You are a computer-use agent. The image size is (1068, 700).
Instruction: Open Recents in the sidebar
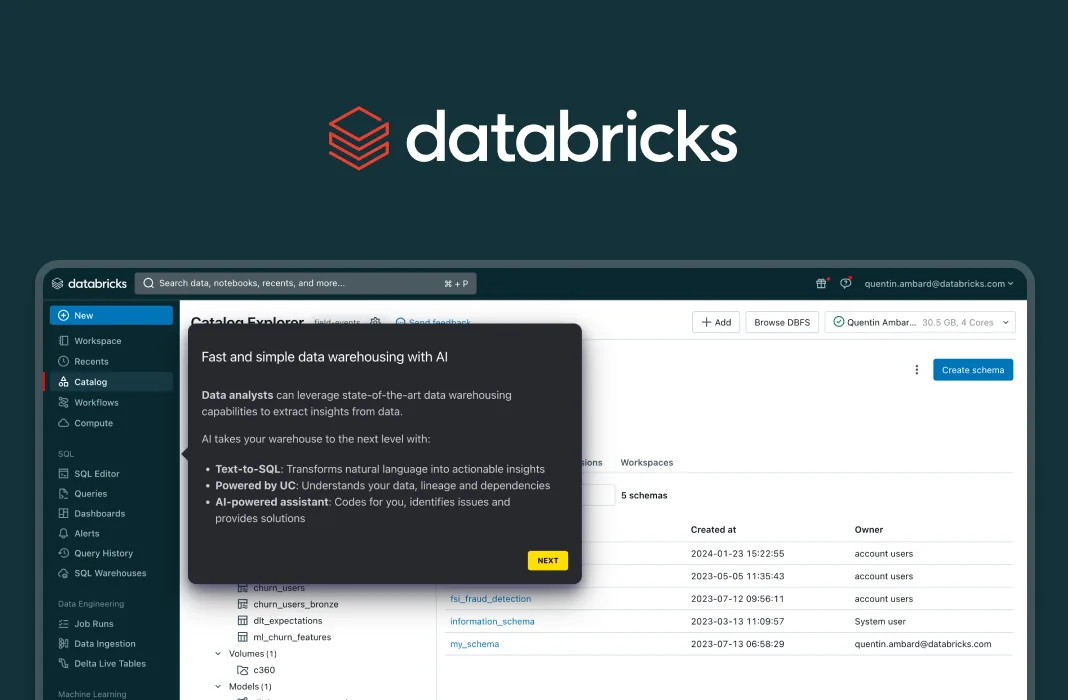(91, 362)
